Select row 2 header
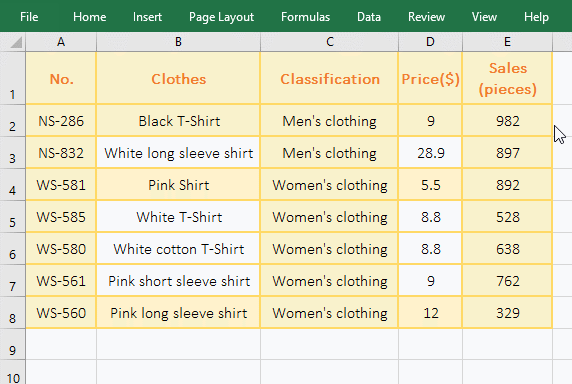This screenshot has width=572, height=384. [13, 121]
